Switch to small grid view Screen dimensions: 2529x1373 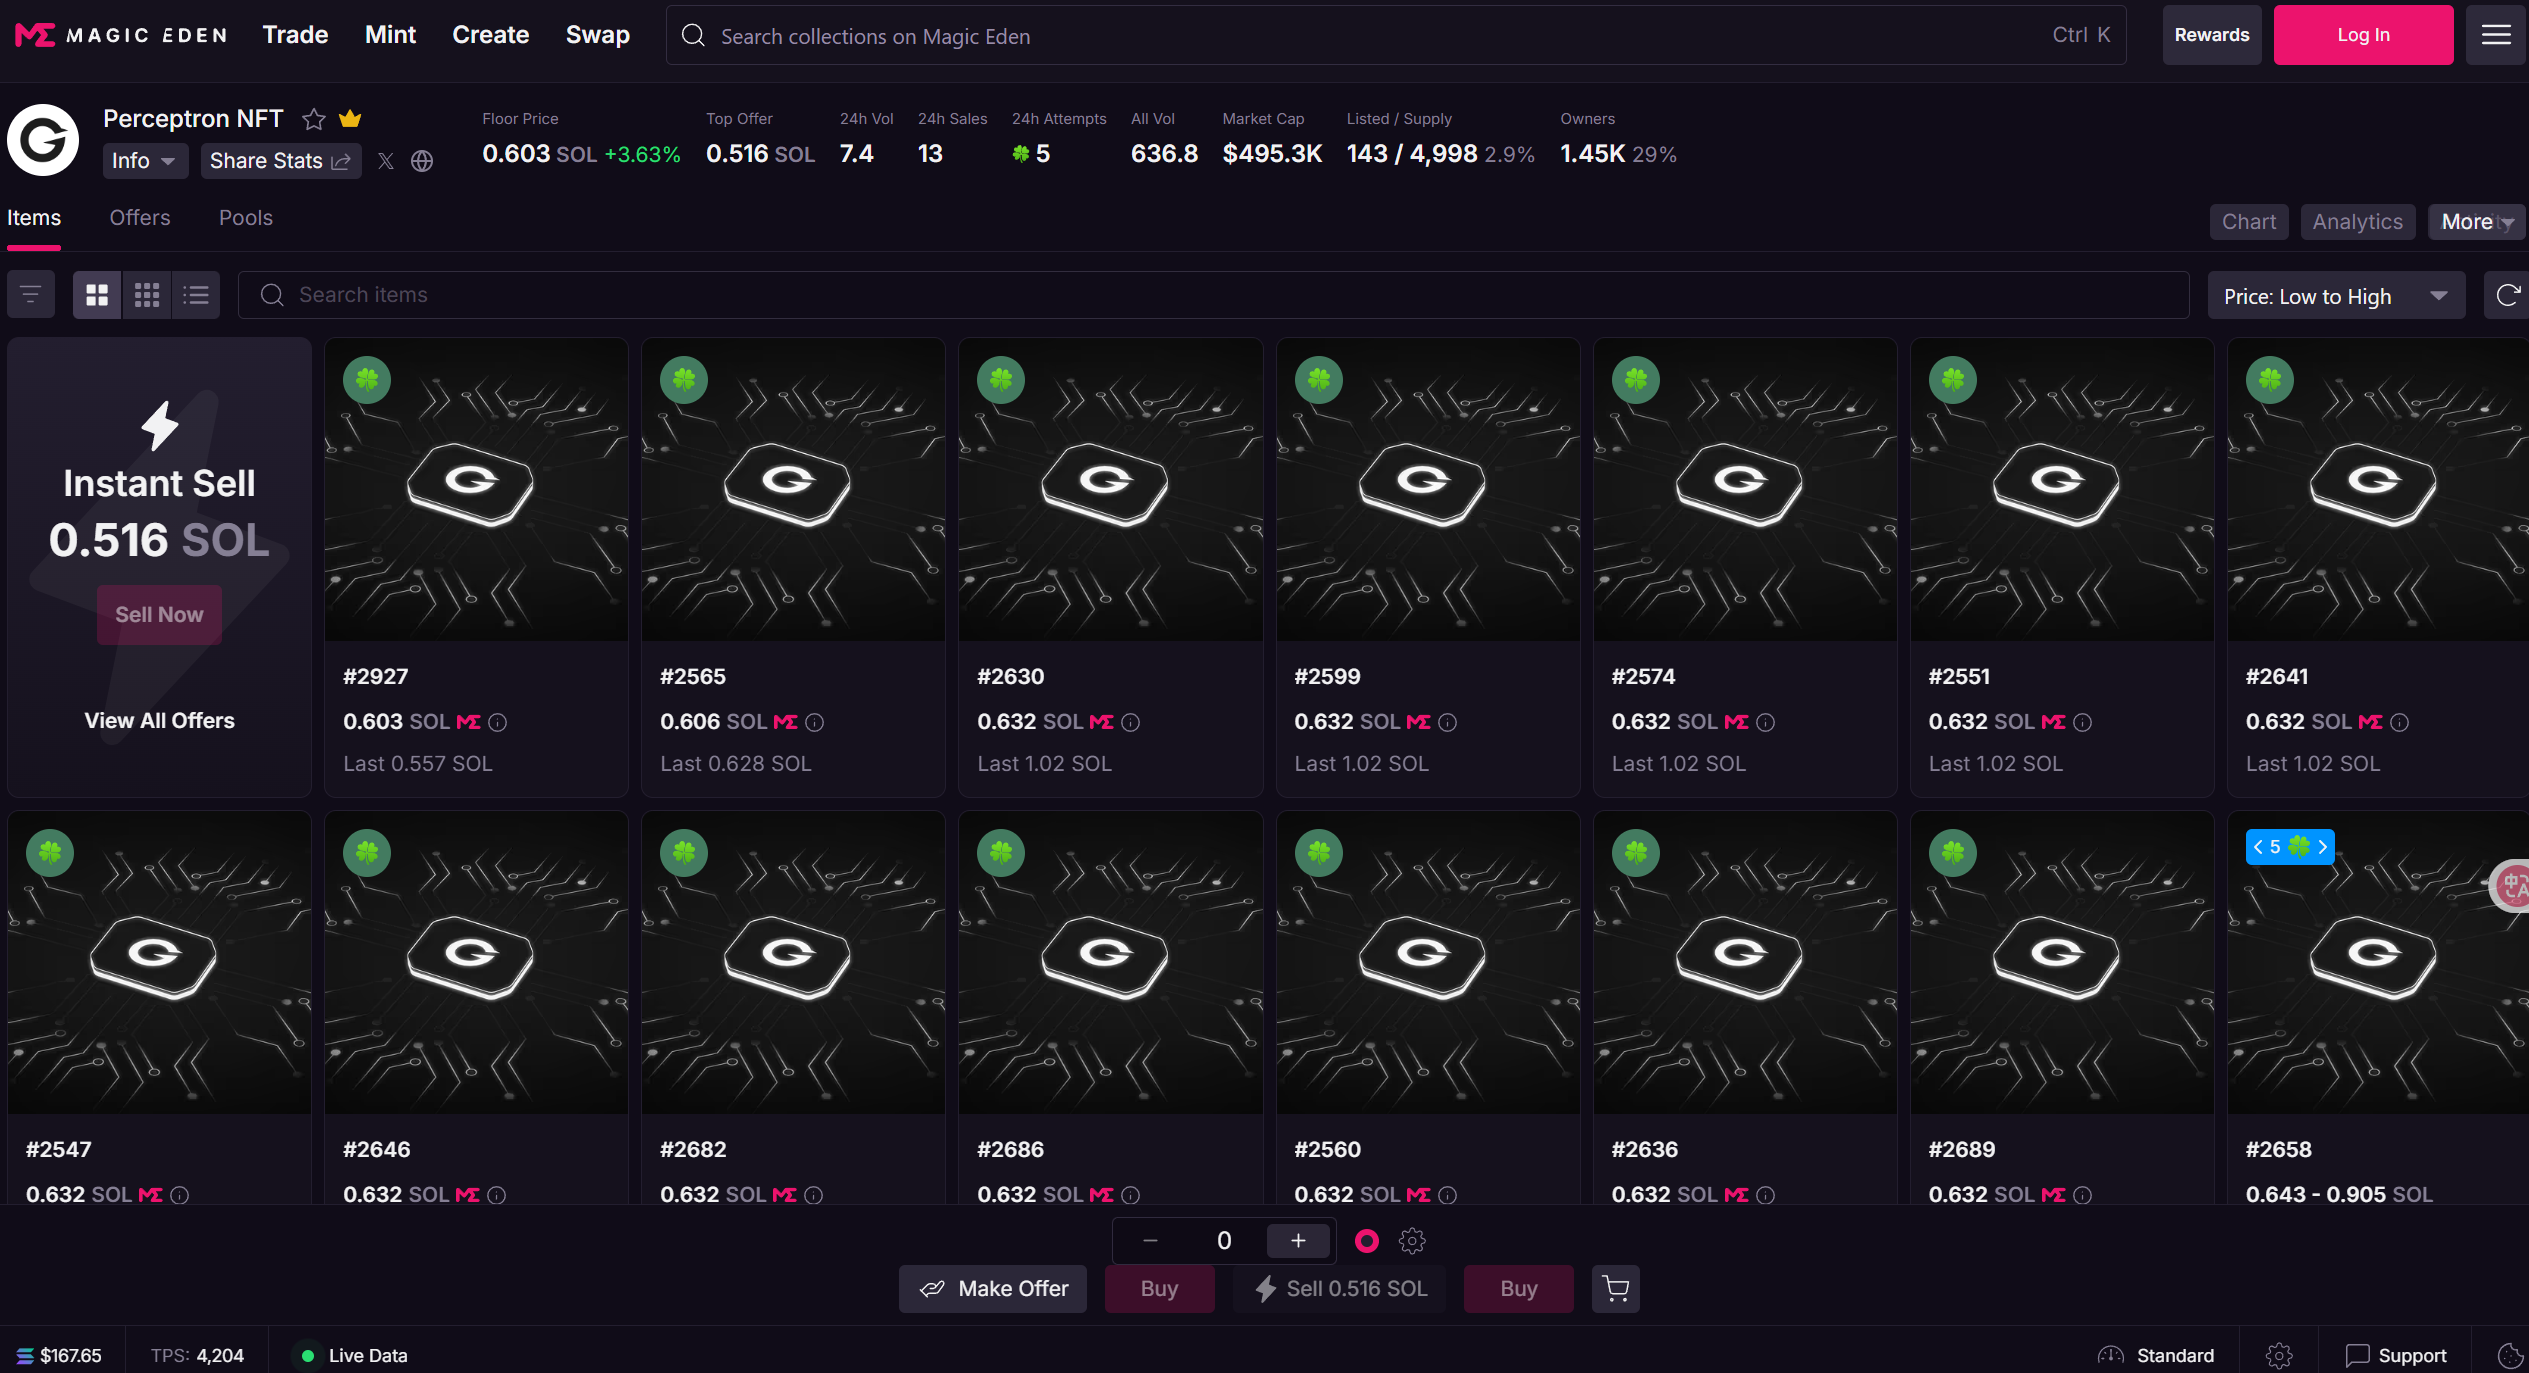147,295
